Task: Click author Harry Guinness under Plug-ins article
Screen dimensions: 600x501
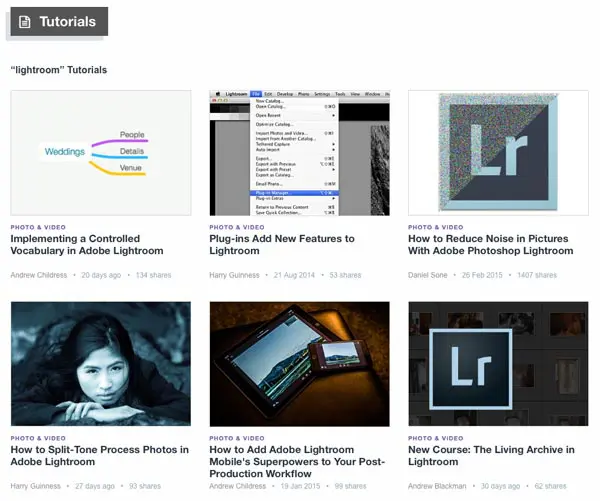Action: pyautogui.click(x=234, y=275)
